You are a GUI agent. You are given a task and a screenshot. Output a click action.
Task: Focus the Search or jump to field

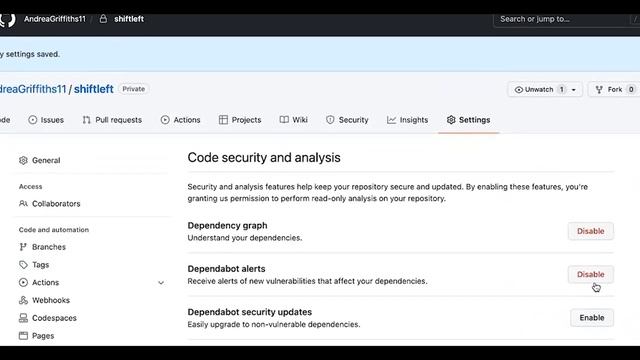567,19
